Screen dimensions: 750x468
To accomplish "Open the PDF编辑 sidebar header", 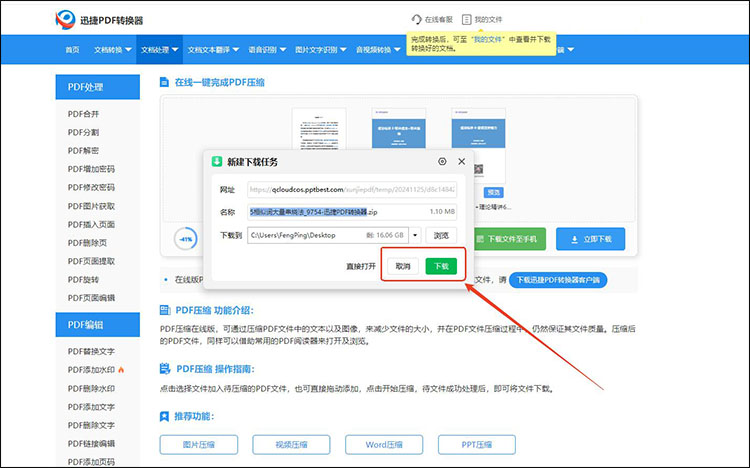I will coord(98,325).
